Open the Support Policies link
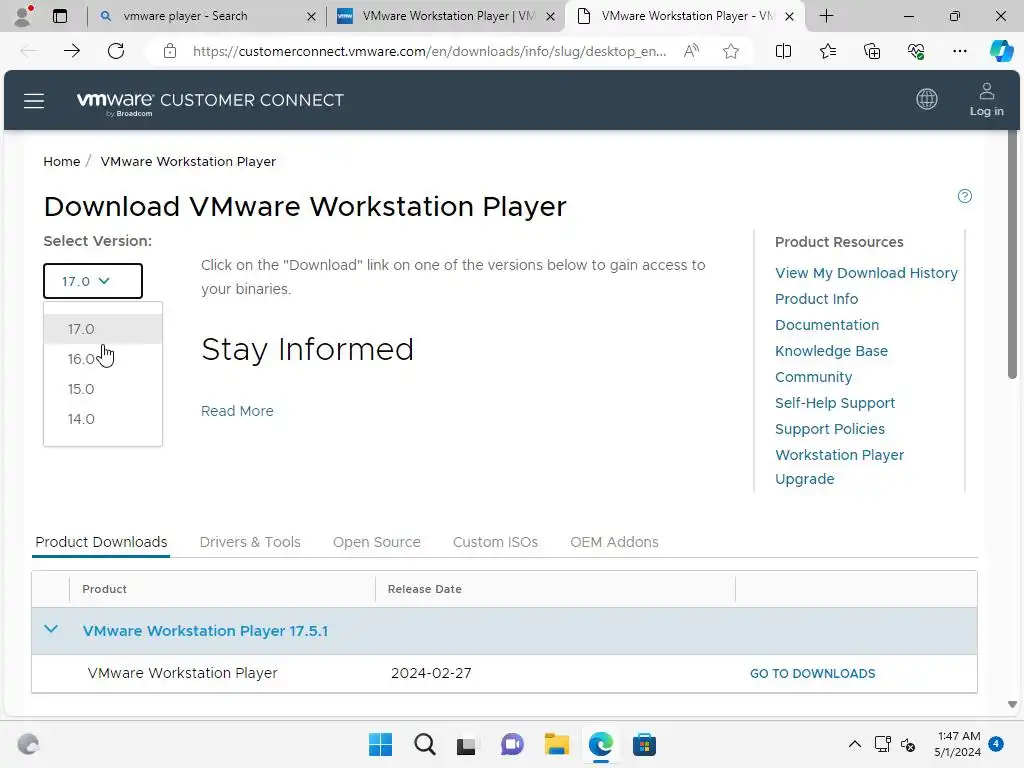1024x768 pixels. click(830, 429)
